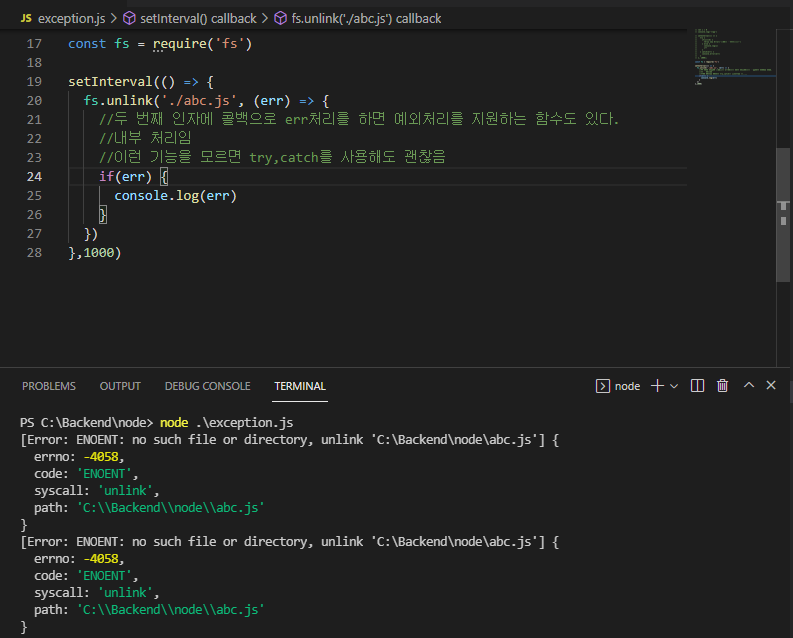Image resolution: width=793 pixels, height=638 pixels.
Task: Click the PS C:\Backend\node> prompt
Action: click(x=86, y=423)
